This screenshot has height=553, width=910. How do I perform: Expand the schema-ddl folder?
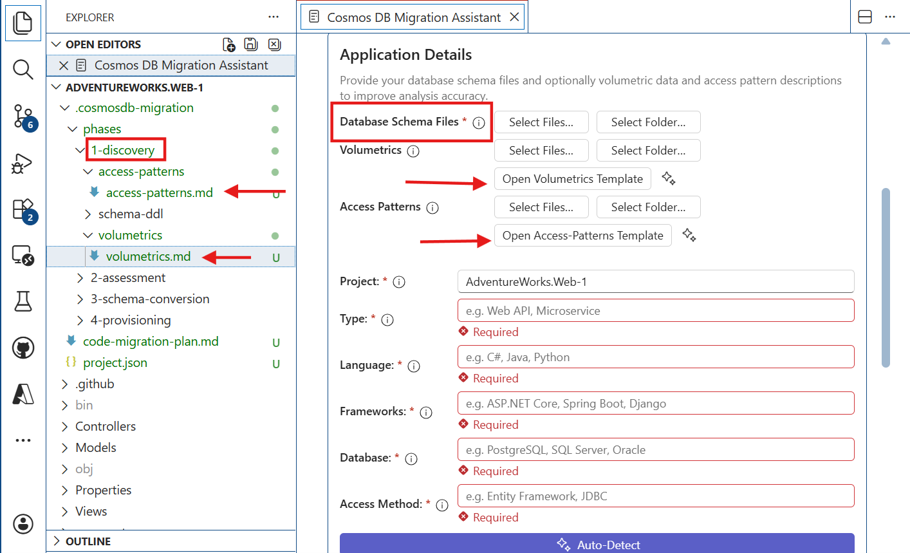(88, 214)
